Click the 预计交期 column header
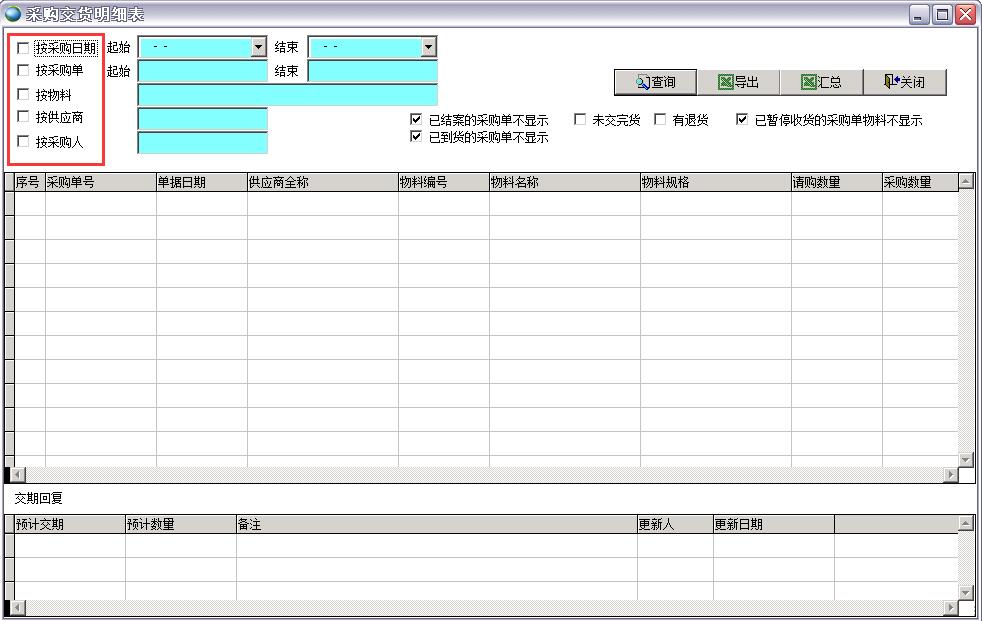Viewport: 982px width, 621px height. 69,524
